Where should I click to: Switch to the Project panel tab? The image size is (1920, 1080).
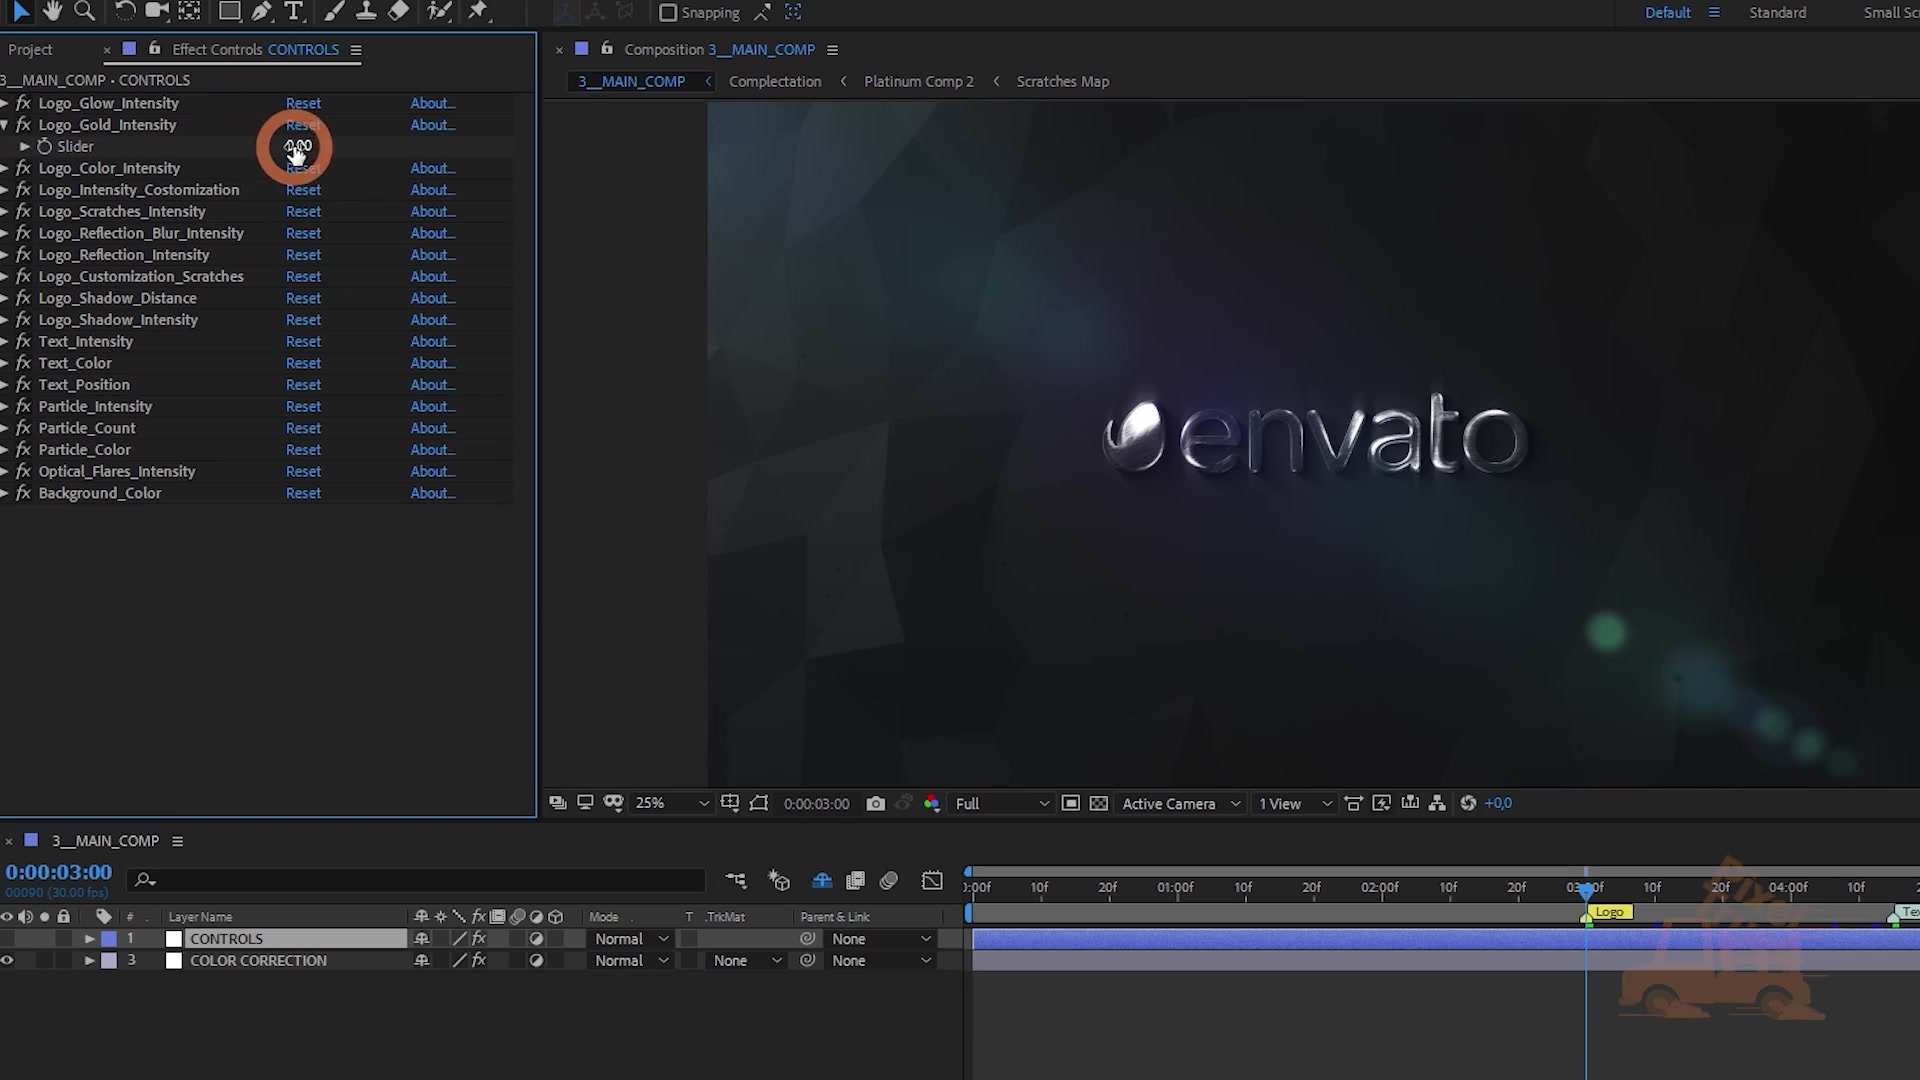point(30,49)
